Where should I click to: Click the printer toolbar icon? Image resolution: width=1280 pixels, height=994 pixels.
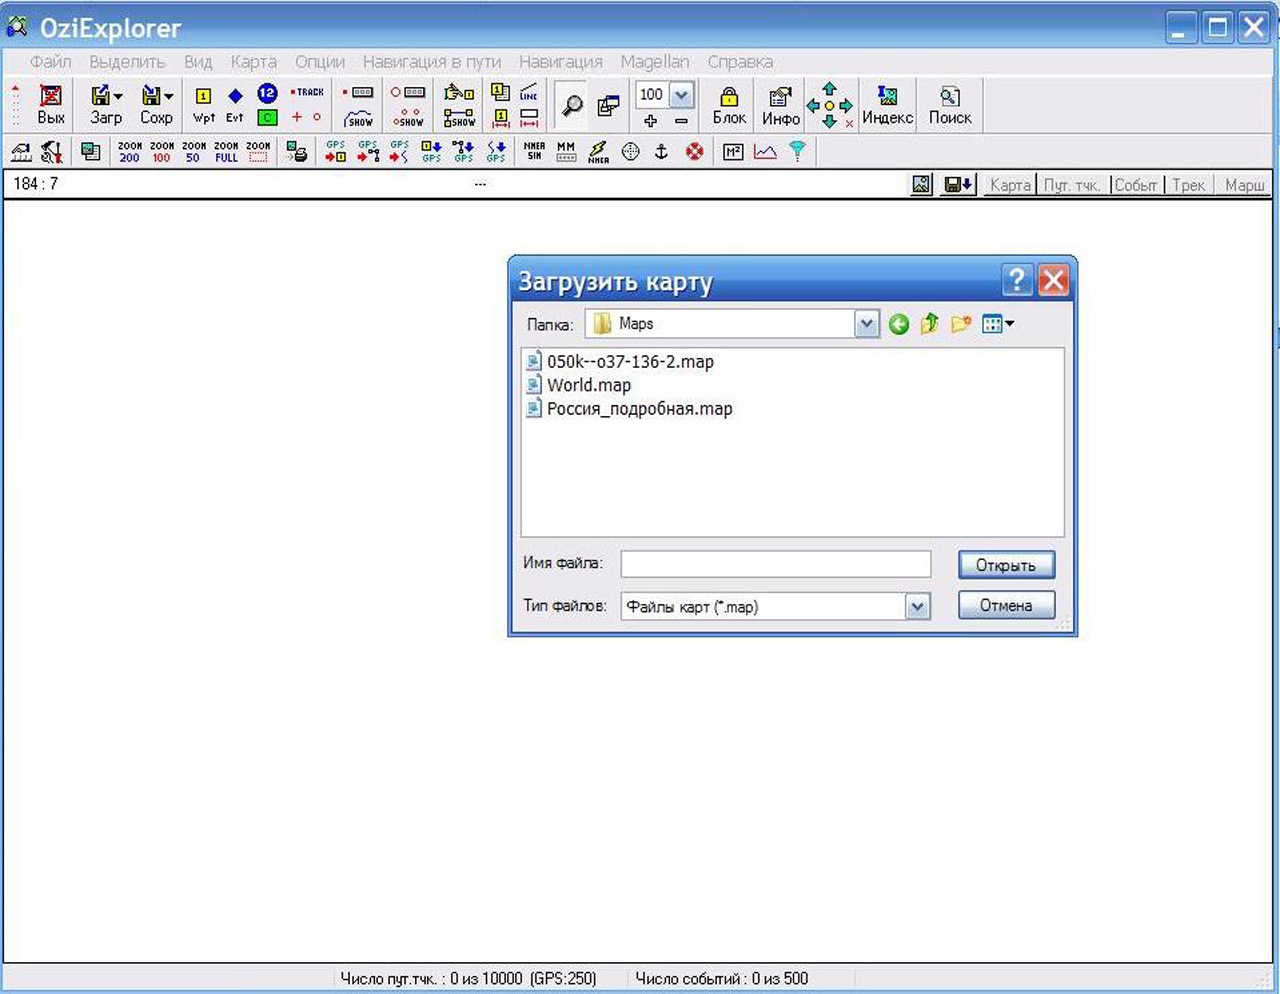[x=296, y=152]
